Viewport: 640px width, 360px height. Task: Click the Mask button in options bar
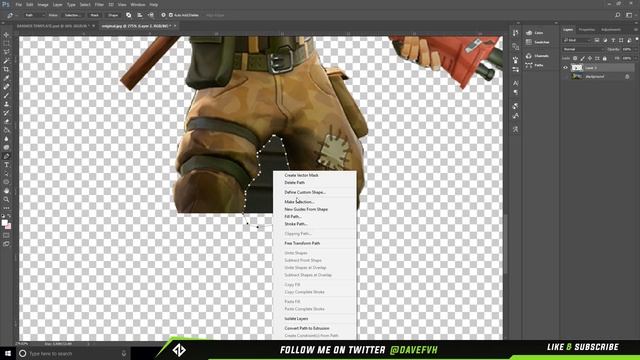[95, 15]
